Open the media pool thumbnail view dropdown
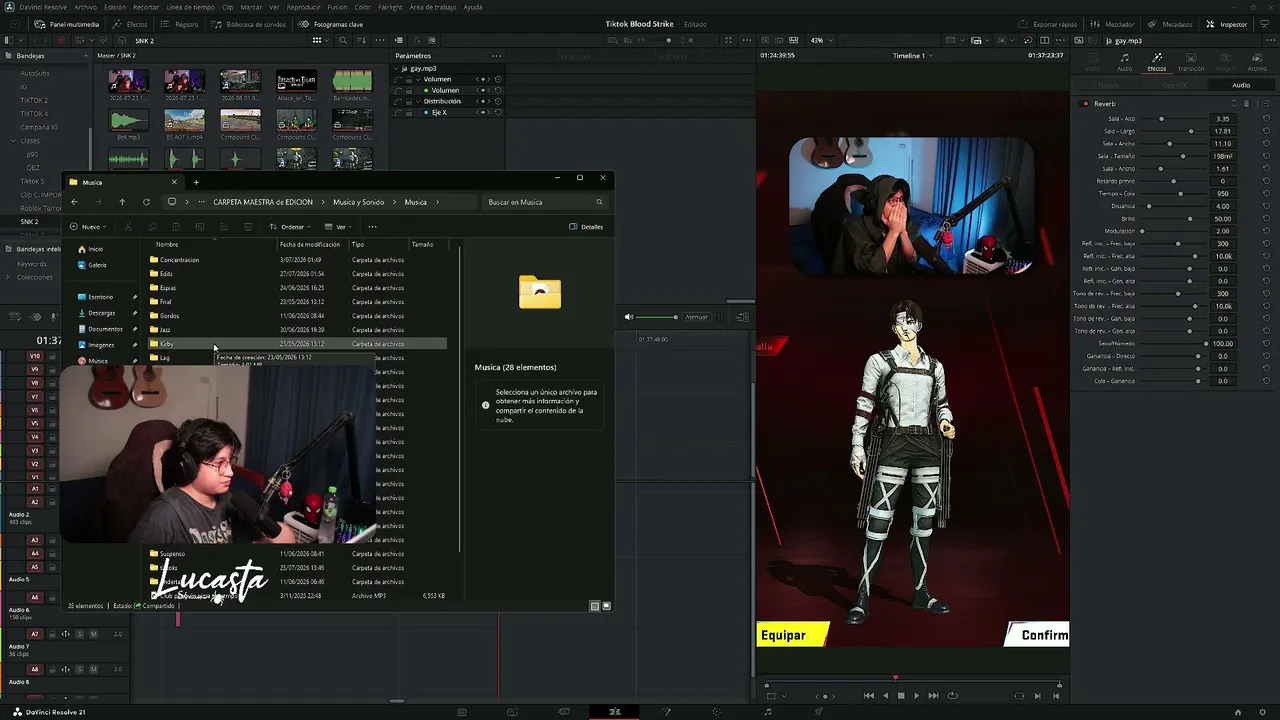This screenshot has height=720, width=1280. (x=320, y=41)
